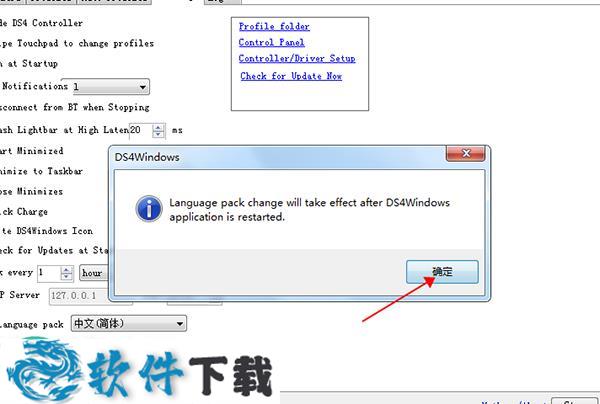The image size is (600, 404).
Task: Open the Control Panel link
Action: click(x=272, y=42)
